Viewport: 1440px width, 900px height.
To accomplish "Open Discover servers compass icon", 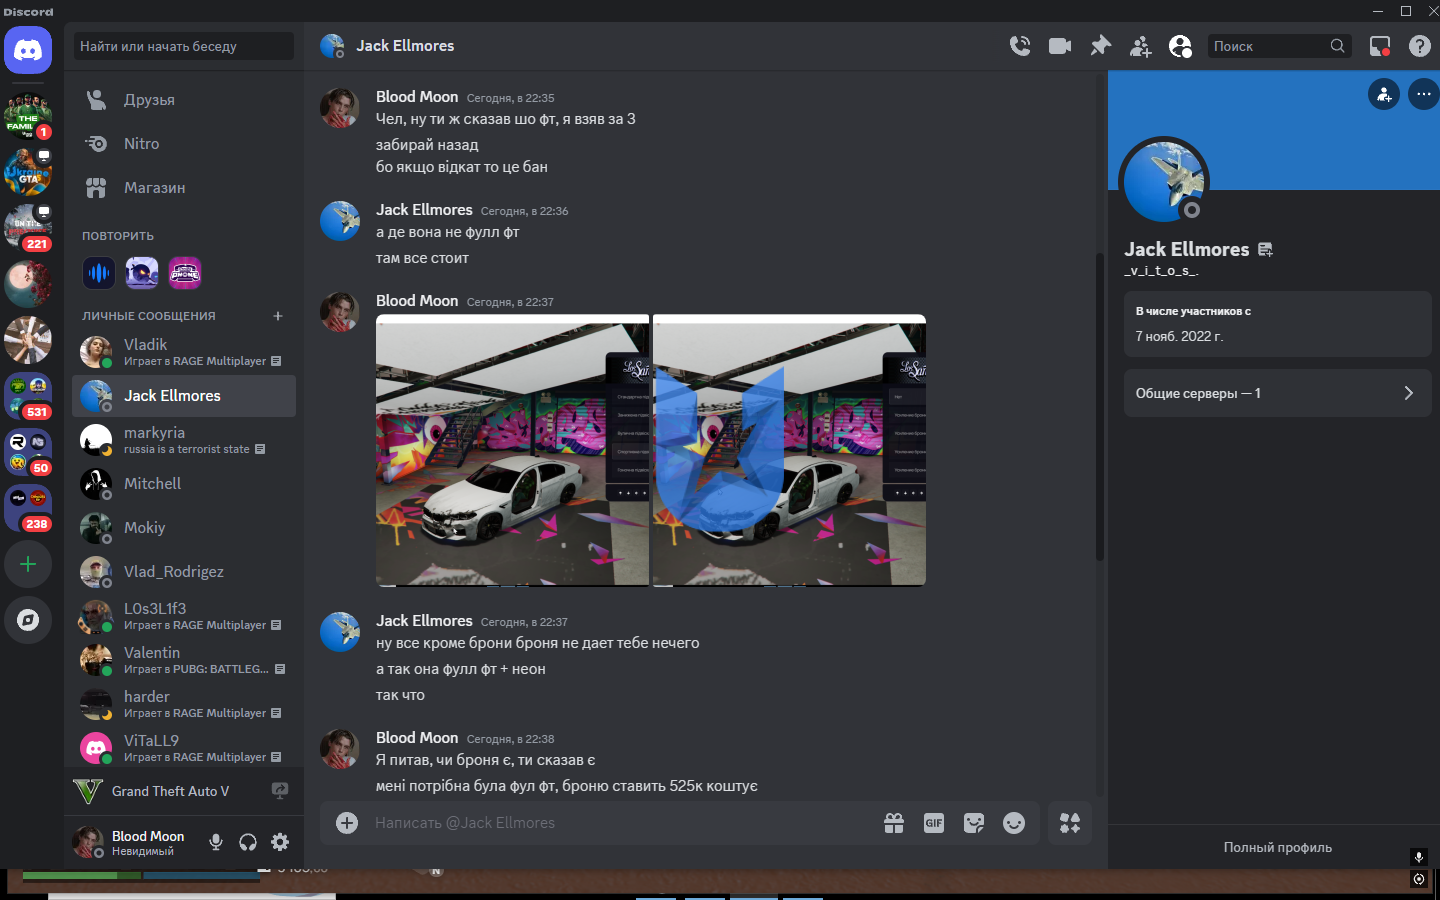I will [28, 620].
